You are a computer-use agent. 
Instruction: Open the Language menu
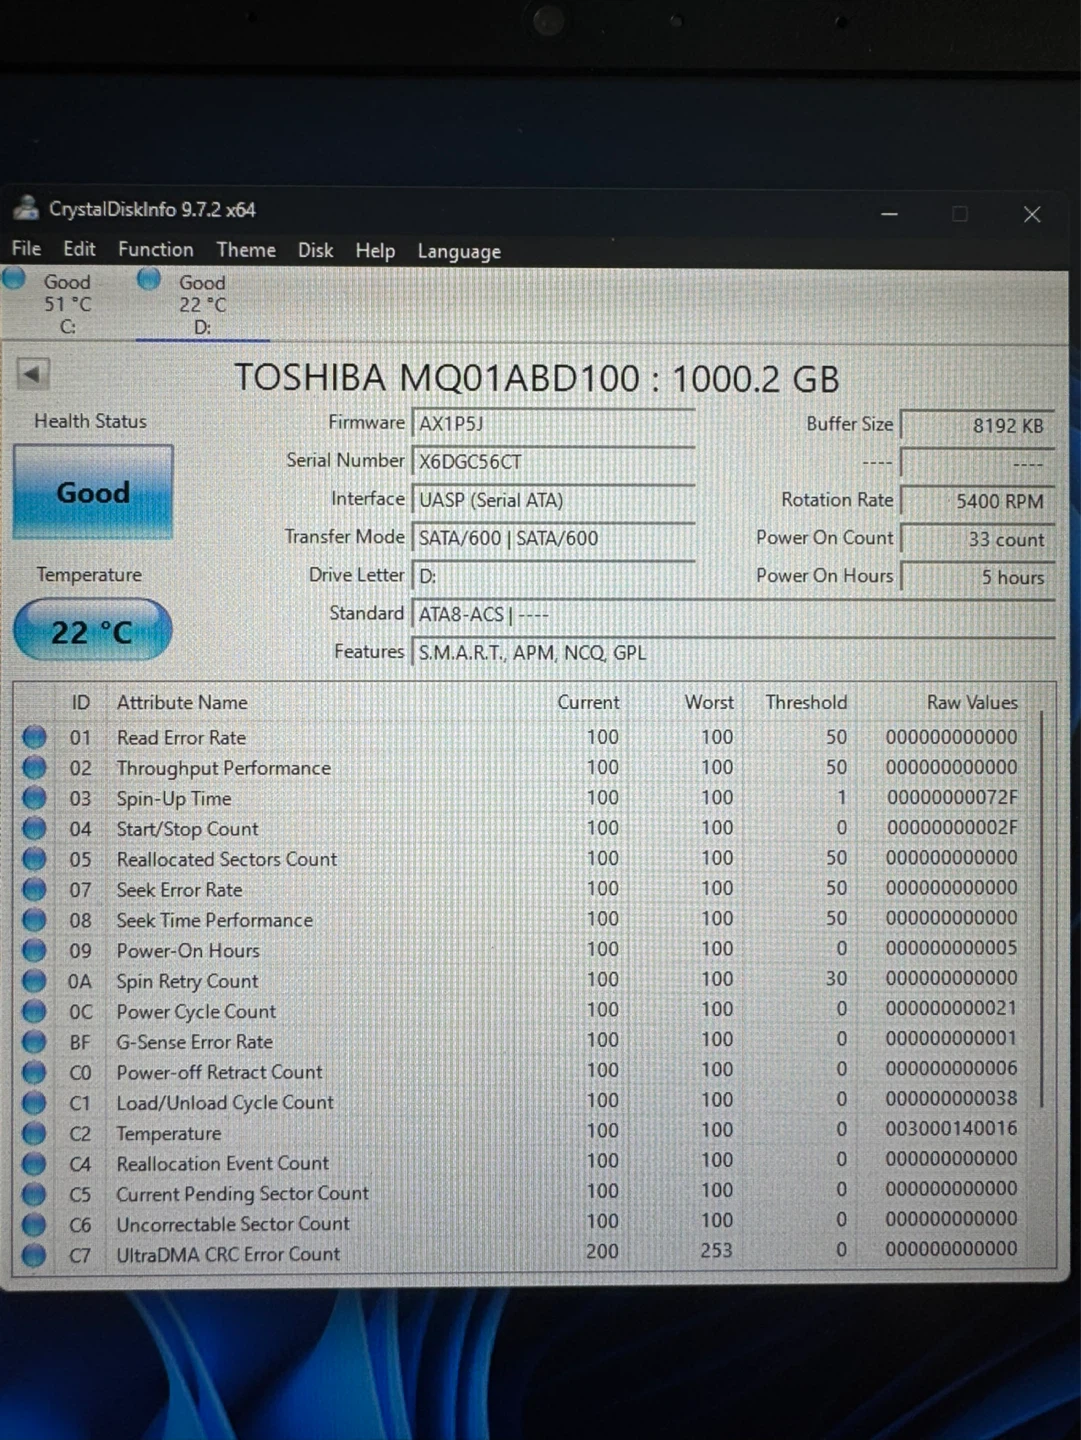pos(459,252)
